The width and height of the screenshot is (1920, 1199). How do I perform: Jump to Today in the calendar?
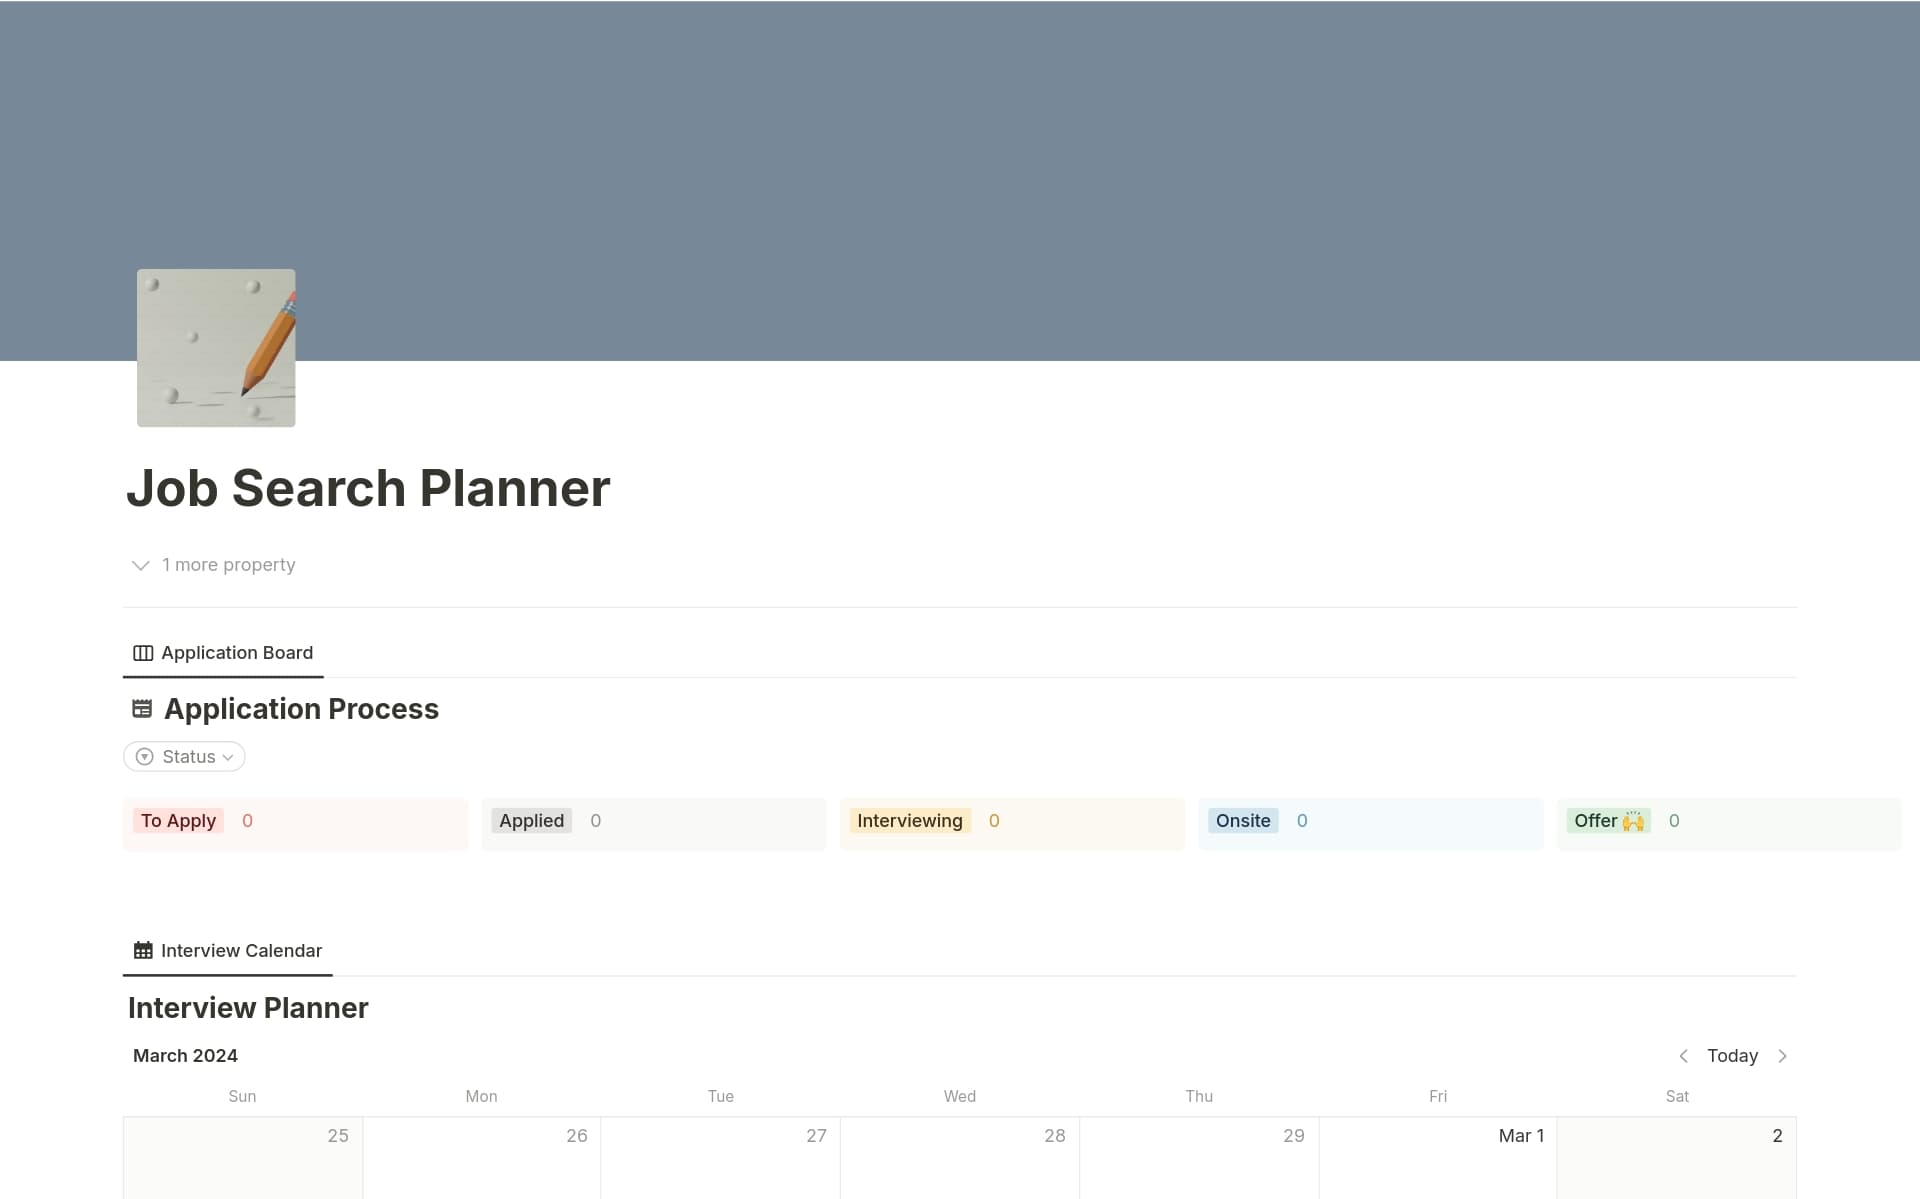click(x=1732, y=1056)
